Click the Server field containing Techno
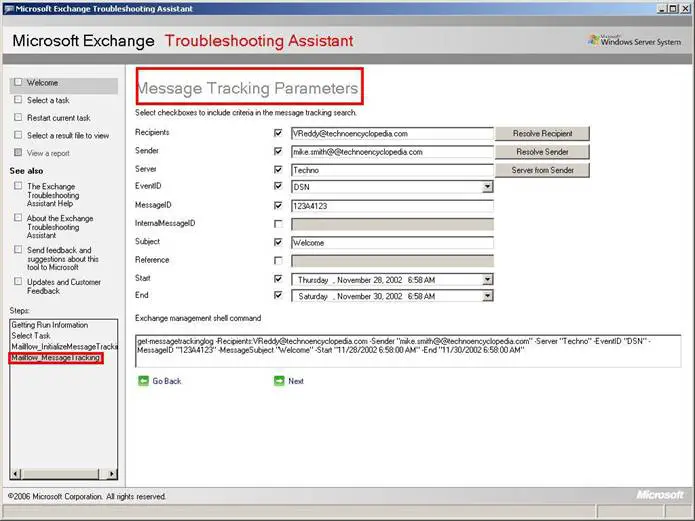 tap(392, 170)
